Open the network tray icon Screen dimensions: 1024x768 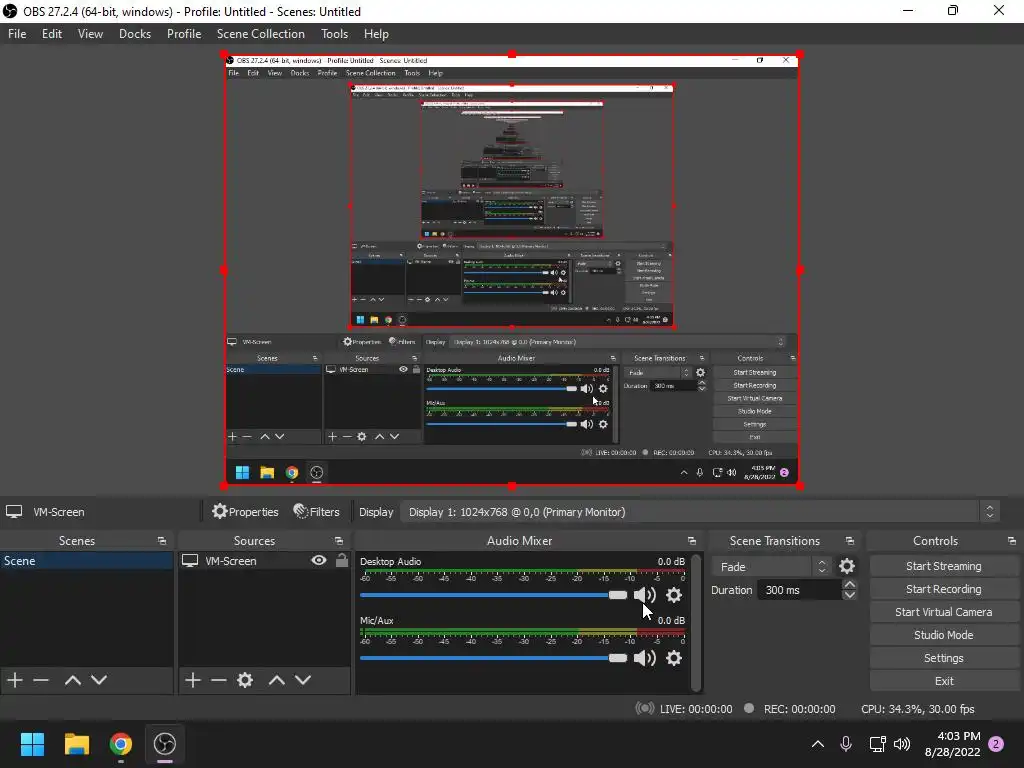(x=877, y=744)
